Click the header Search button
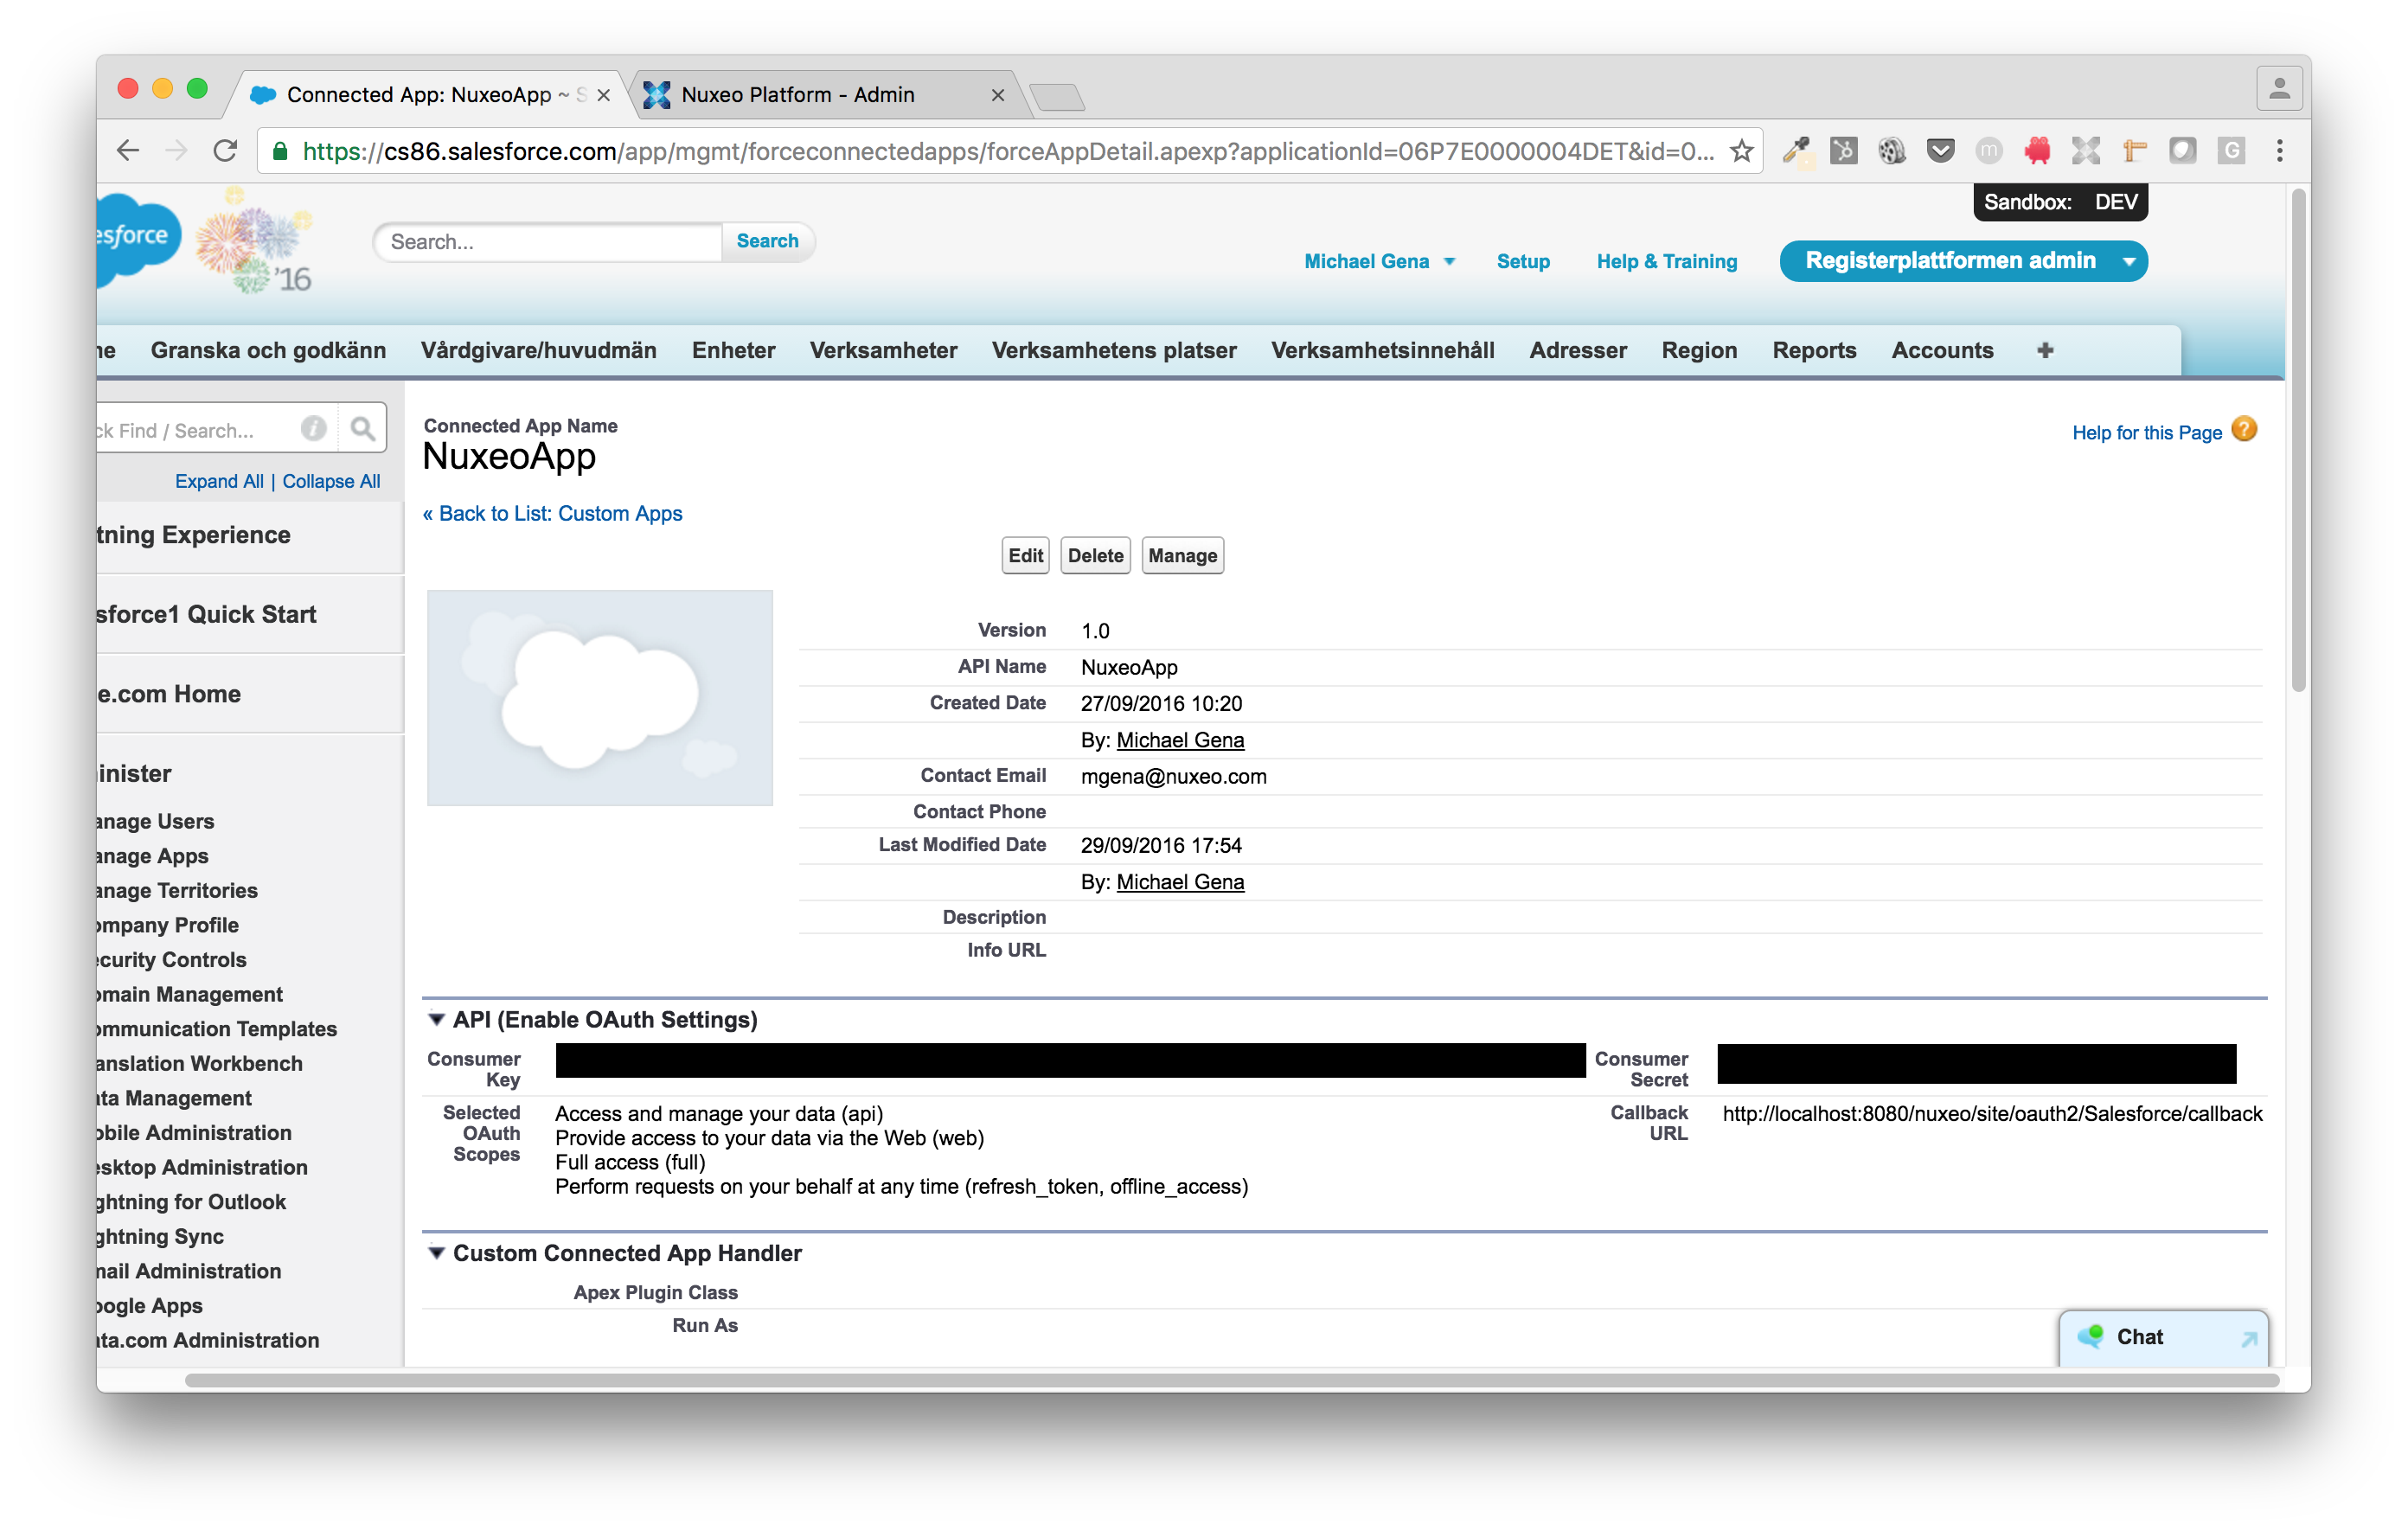The height and width of the screenshot is (1531, 2408). pyautogui.click(x=767, y=241)
